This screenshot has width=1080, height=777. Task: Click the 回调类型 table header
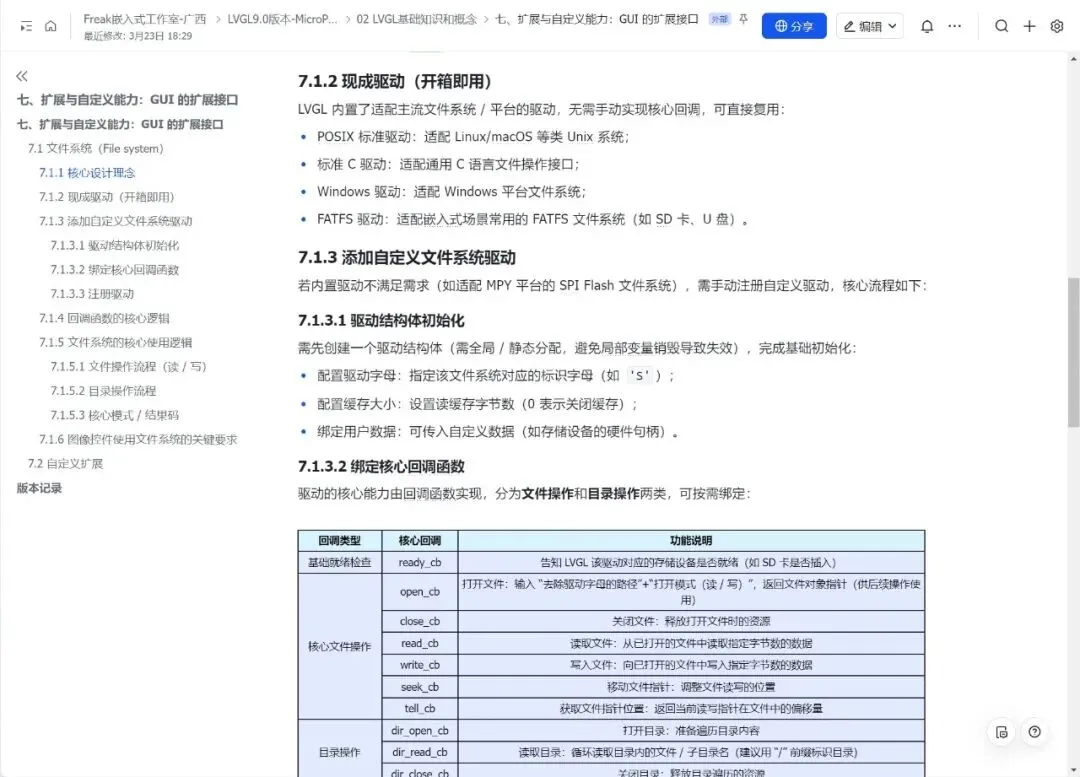[340, 541]
